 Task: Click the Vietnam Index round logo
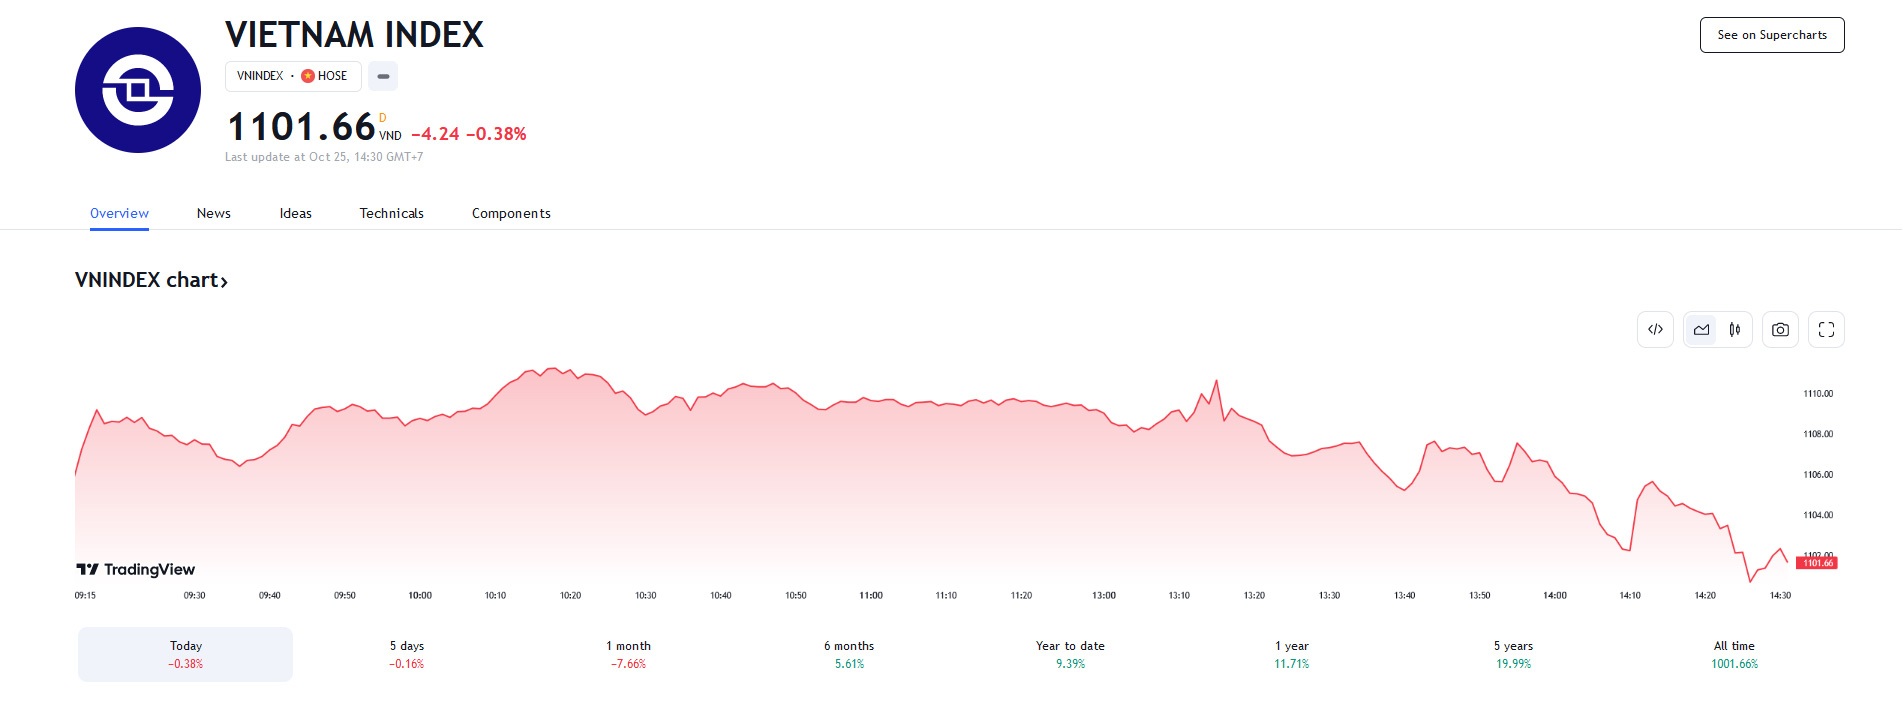click(138, 90)
